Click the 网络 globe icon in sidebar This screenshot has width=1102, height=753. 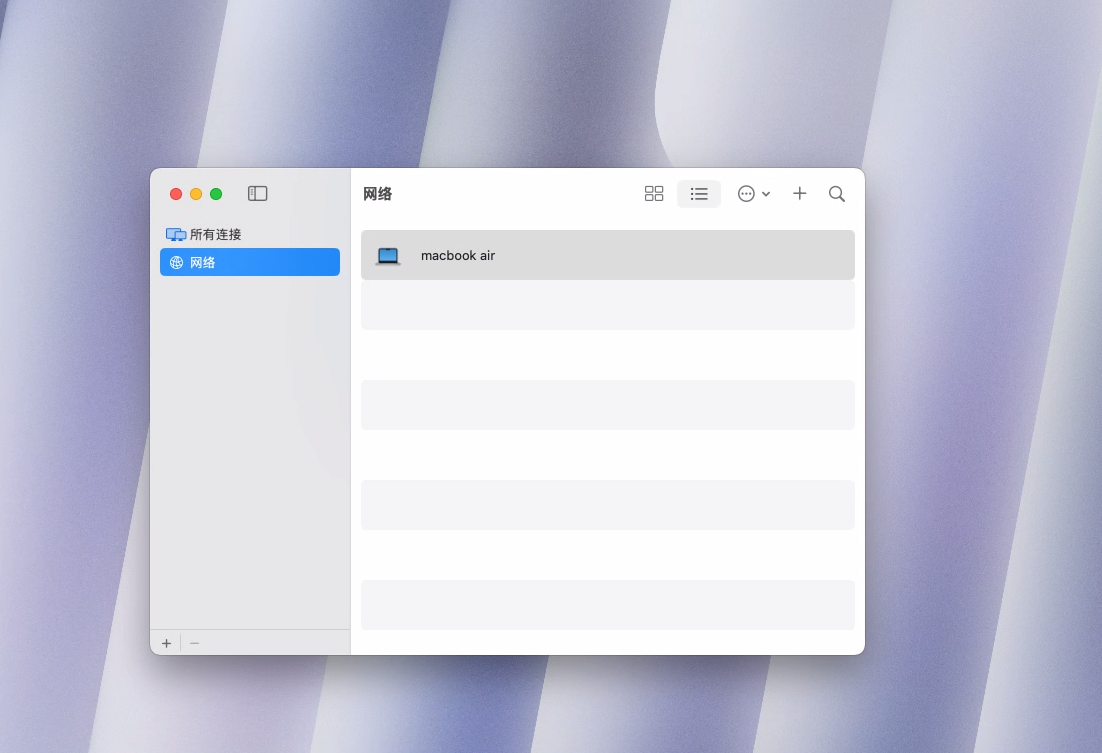[x=176, y=262]
